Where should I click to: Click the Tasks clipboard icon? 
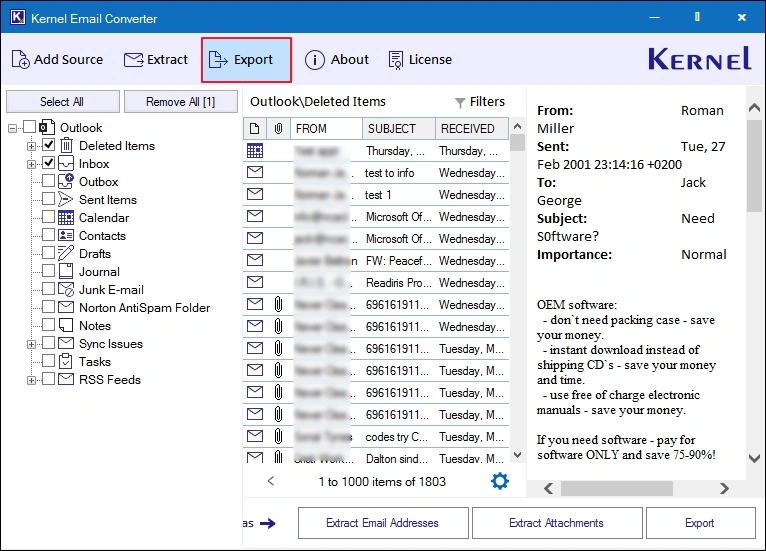[65, 361]
